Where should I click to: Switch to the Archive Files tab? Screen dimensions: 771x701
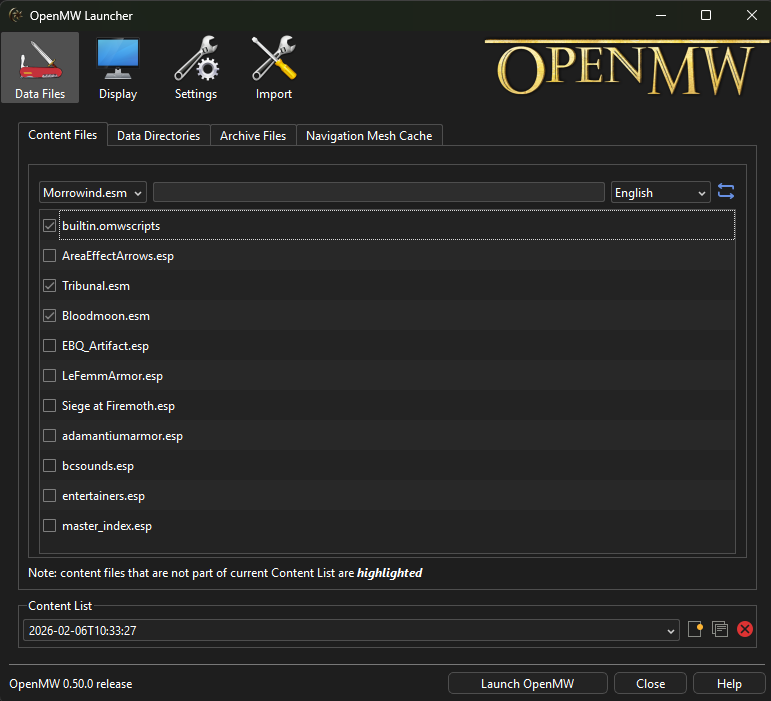tap(253, 136)
